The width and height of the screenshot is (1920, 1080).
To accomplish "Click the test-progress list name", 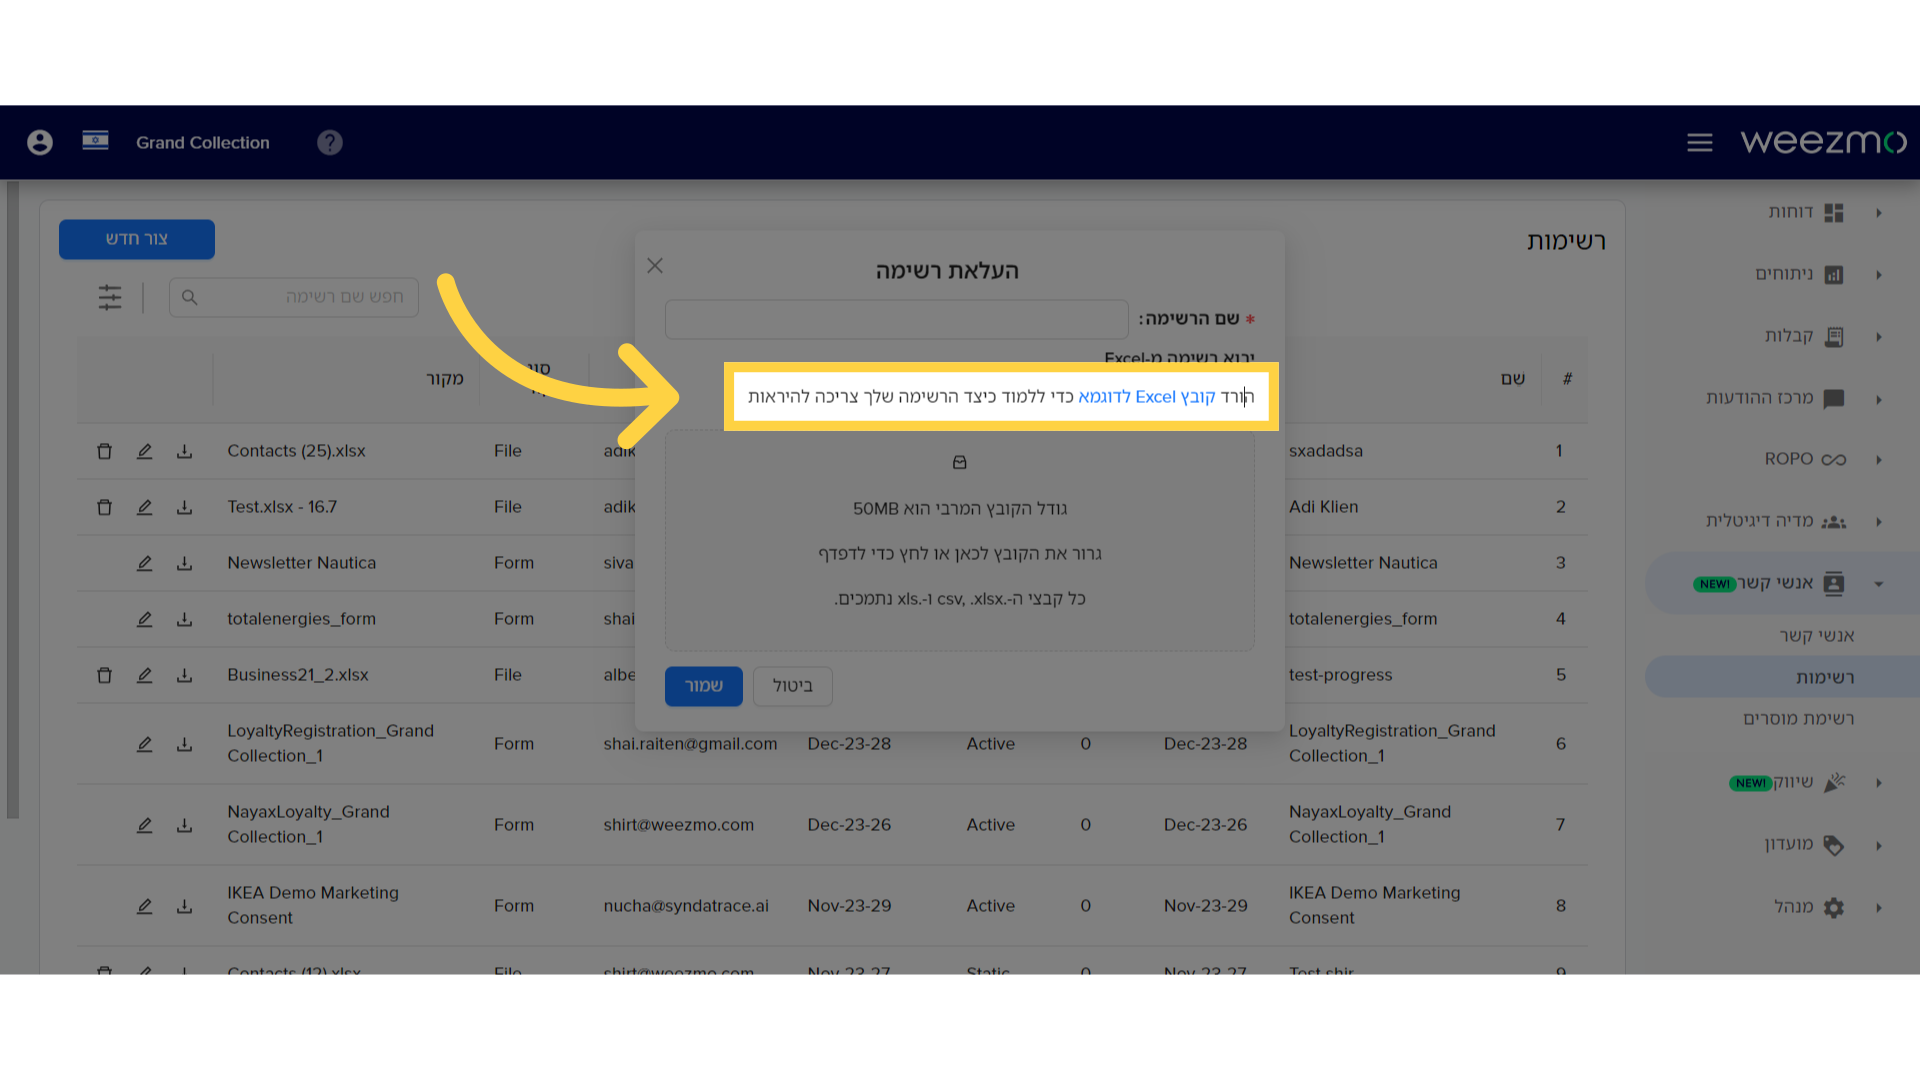I will [x=1340, y=675].
